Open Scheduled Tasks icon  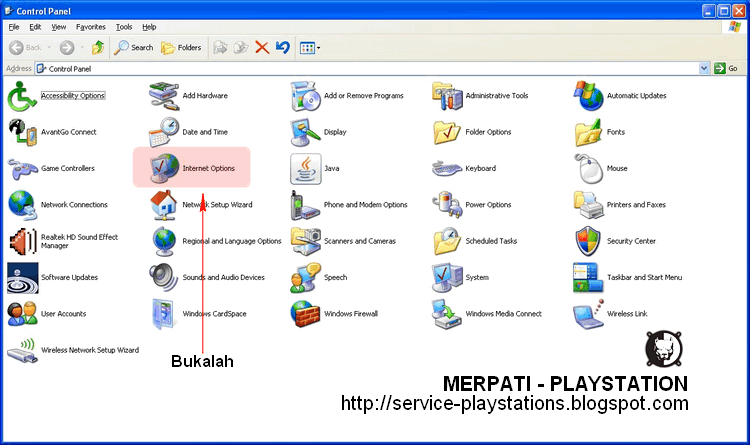[447, 241]
